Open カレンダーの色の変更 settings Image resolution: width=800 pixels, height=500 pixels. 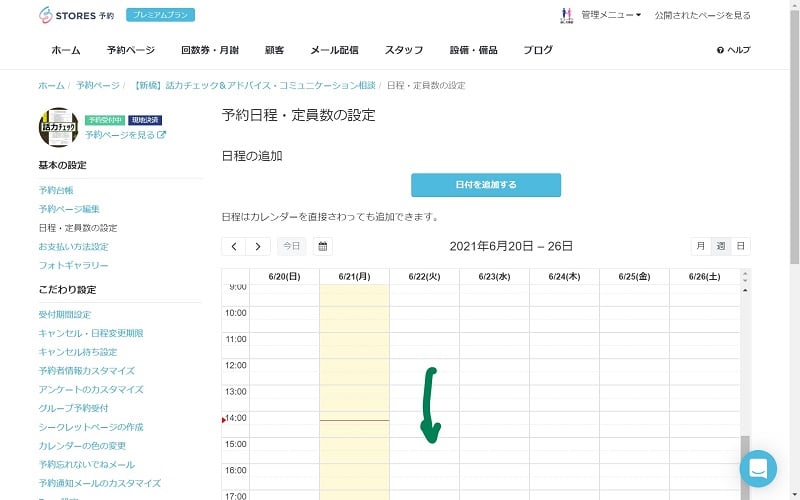(x=82, y=445)
